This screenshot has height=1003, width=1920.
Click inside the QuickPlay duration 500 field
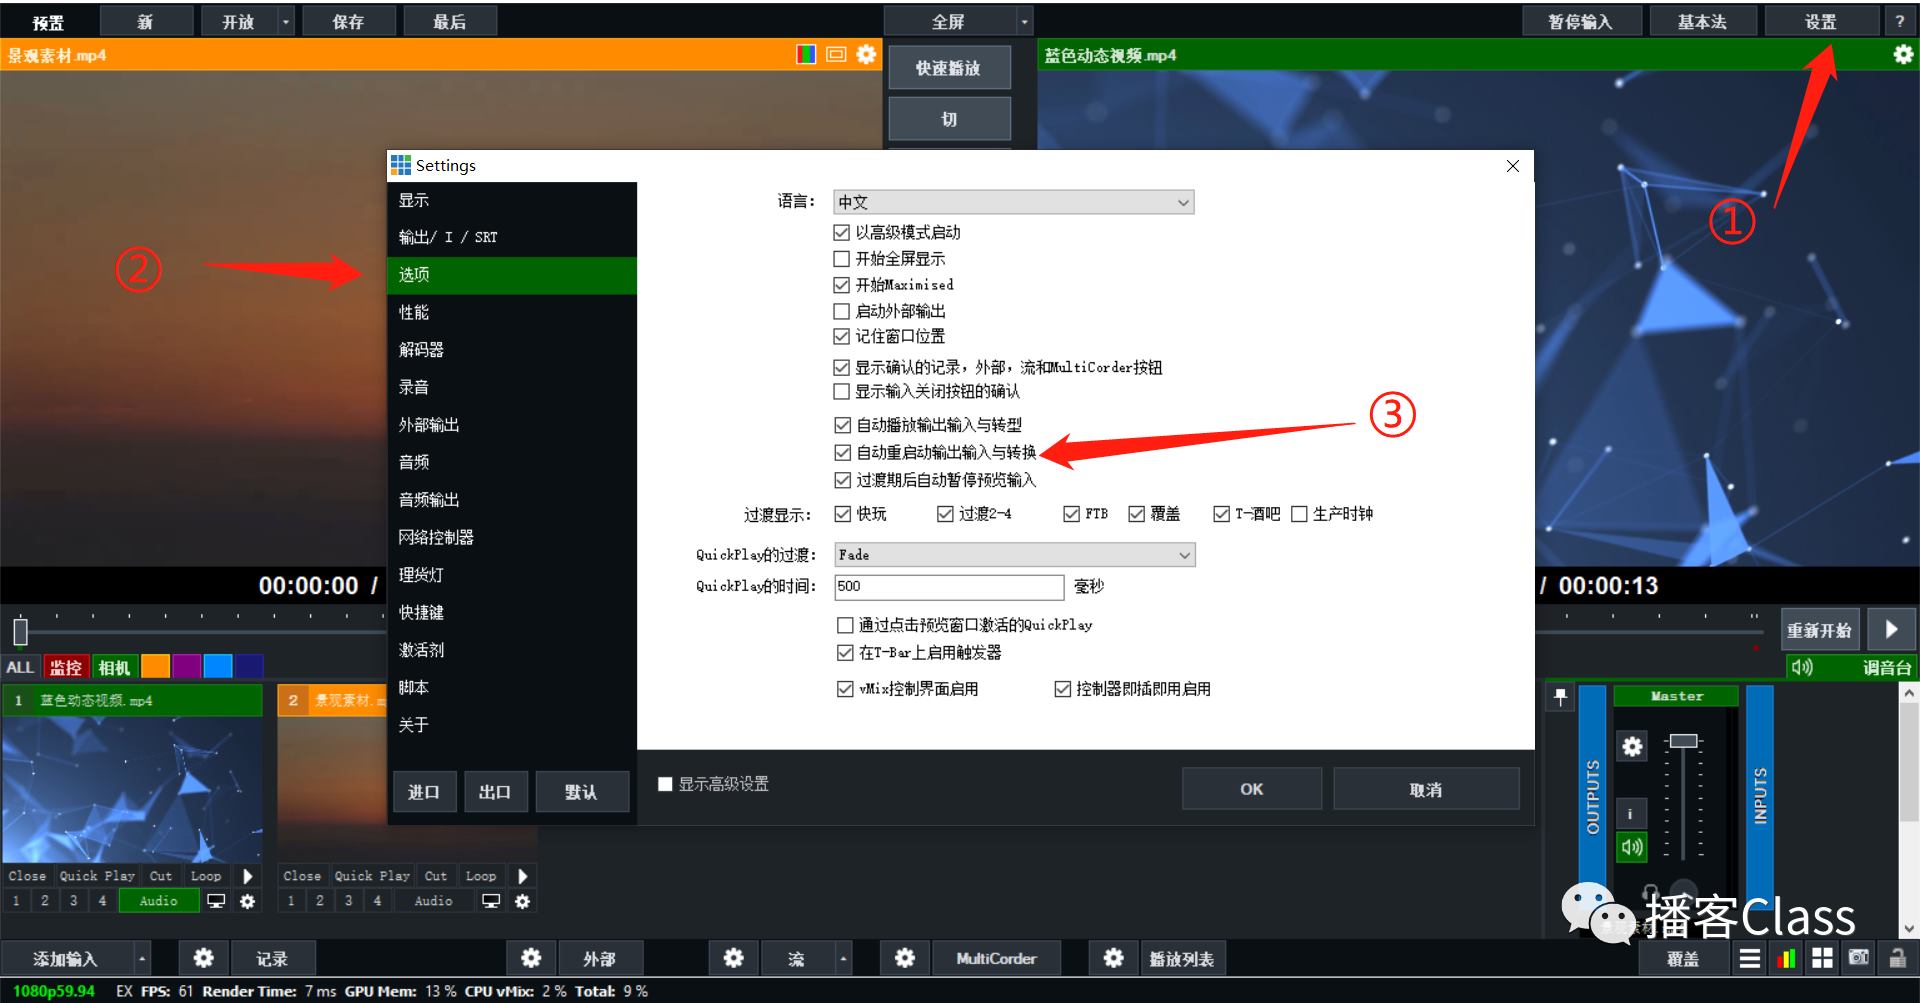(948, 587)
